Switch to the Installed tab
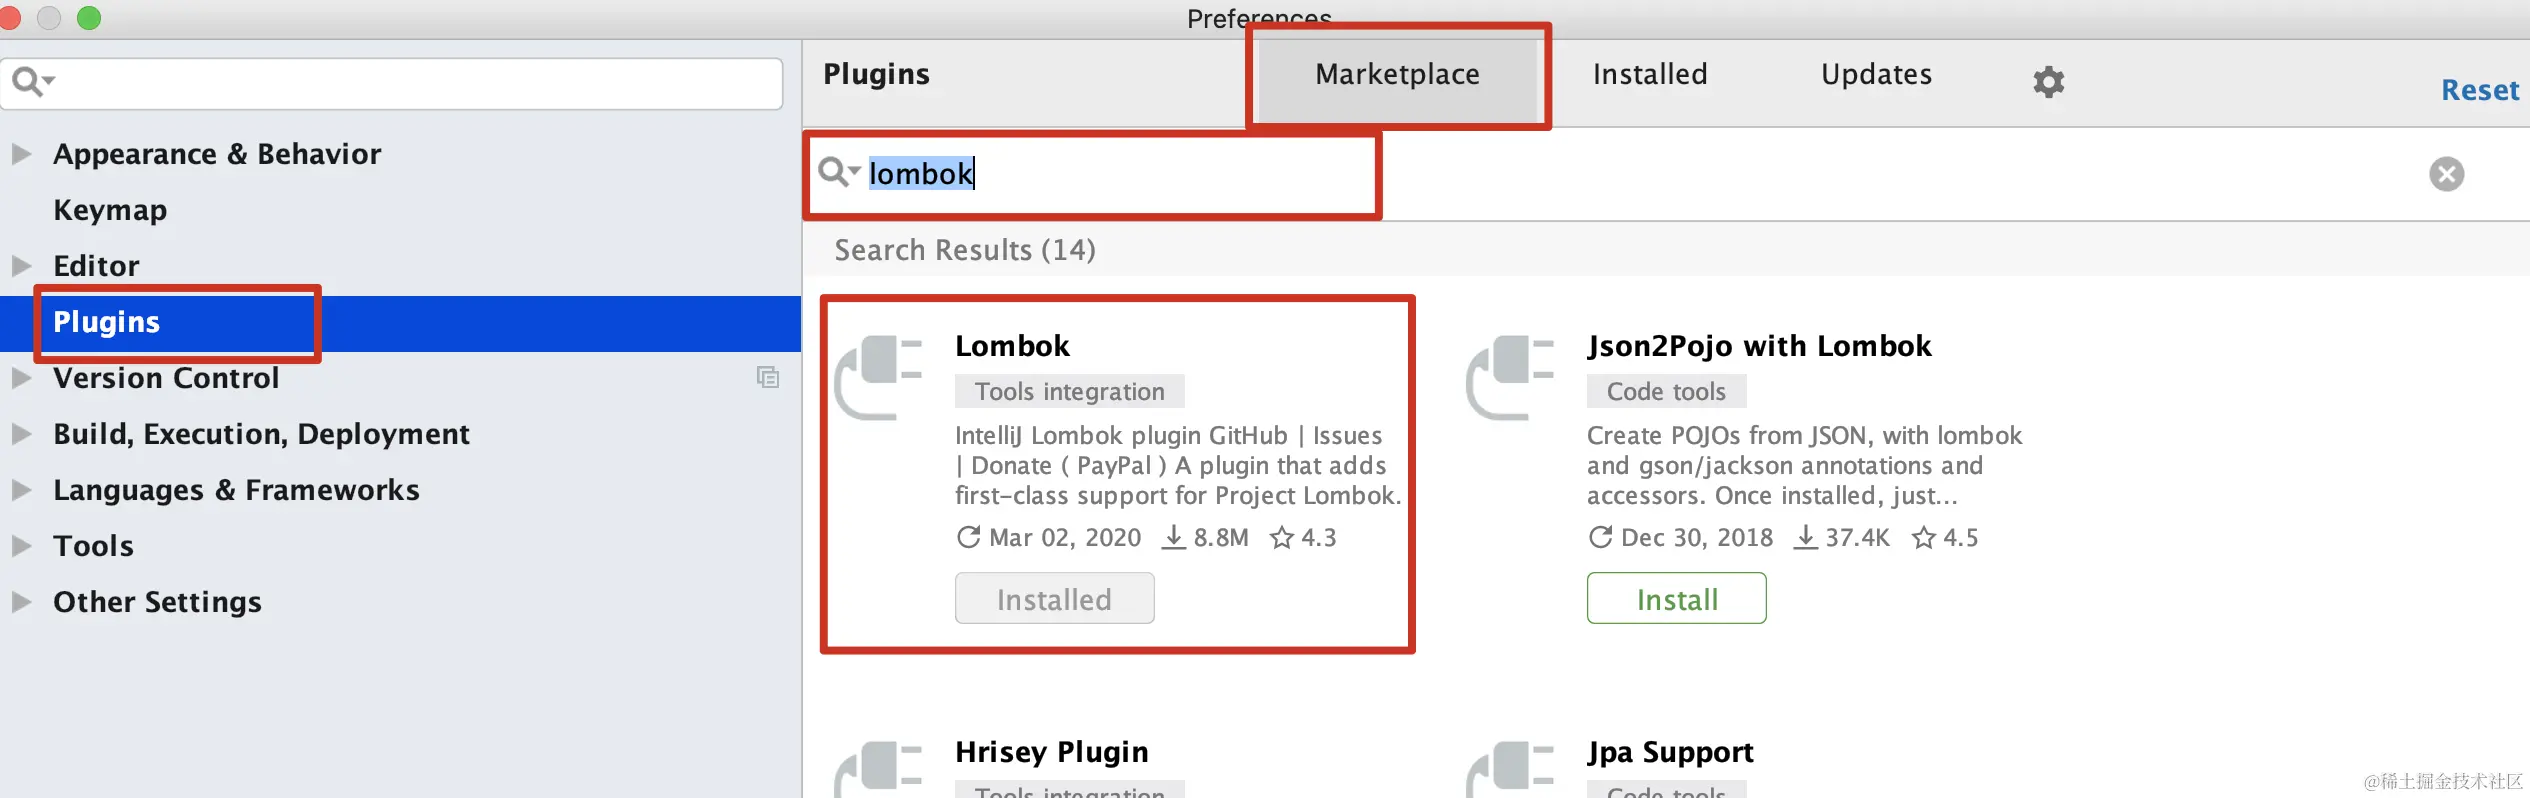 [x=1650, y=75]
